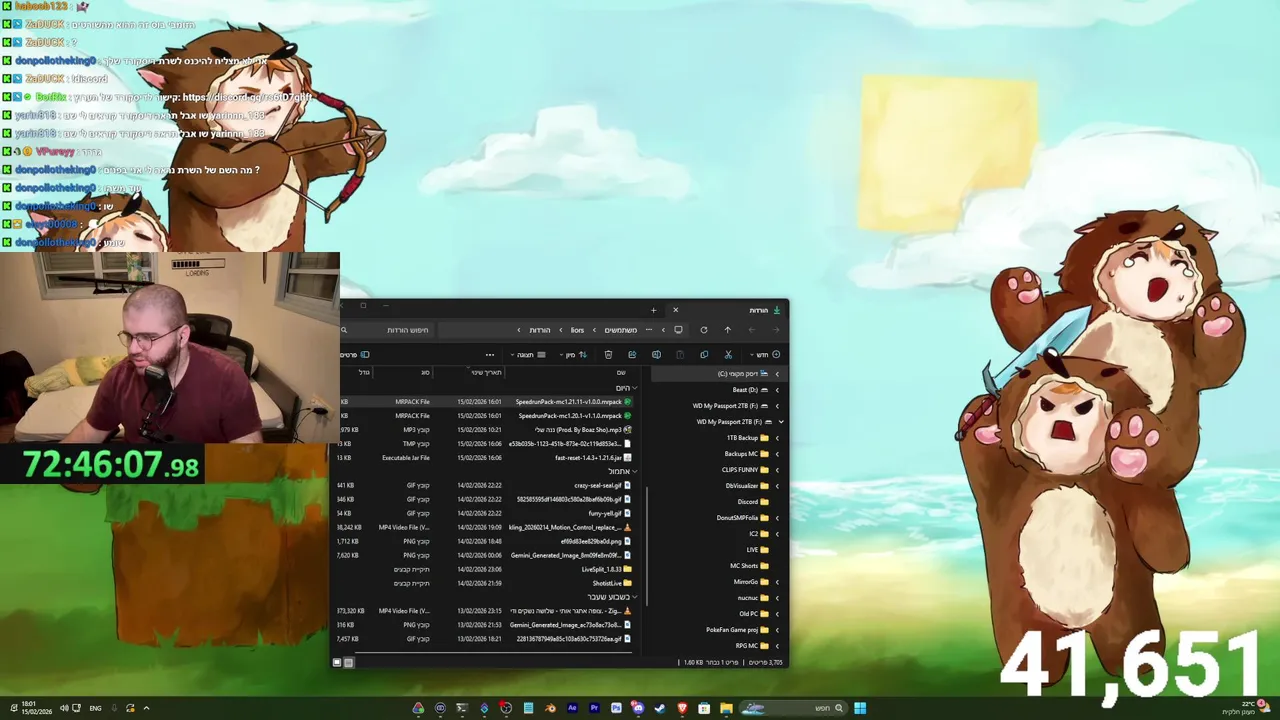Click the Share icon in Explorer toolbar
The width and height of the screenshot is (1280, 720).
pos(632,355)
